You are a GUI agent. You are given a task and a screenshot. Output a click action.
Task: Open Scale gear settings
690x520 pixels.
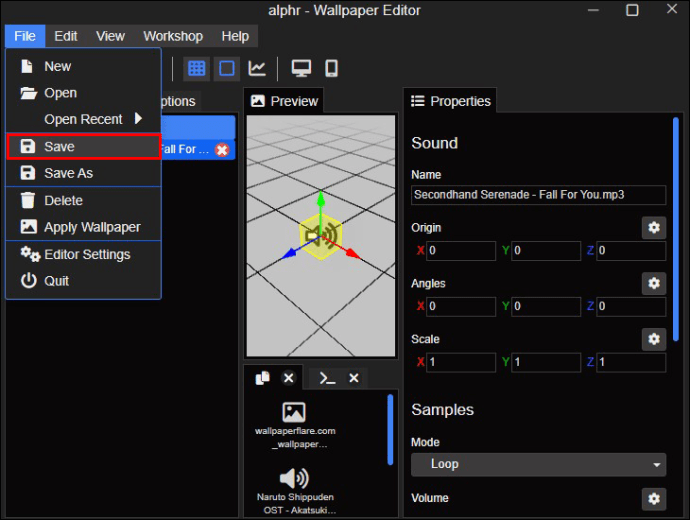coord(653,339)
